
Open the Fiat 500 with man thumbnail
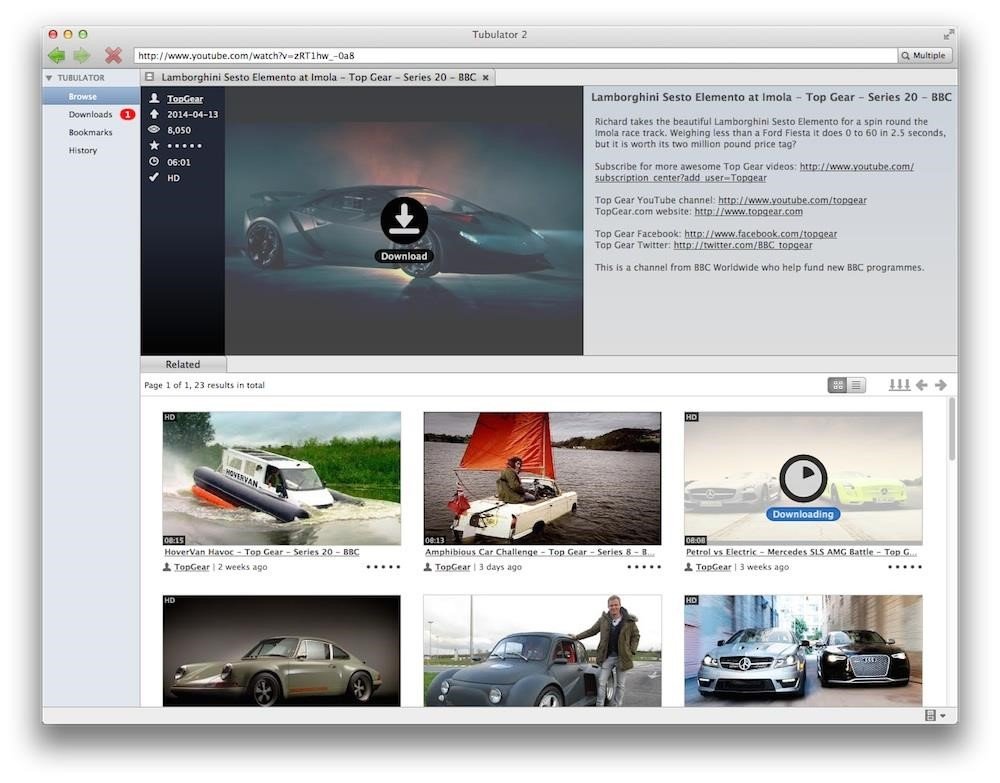click(542, 650)
